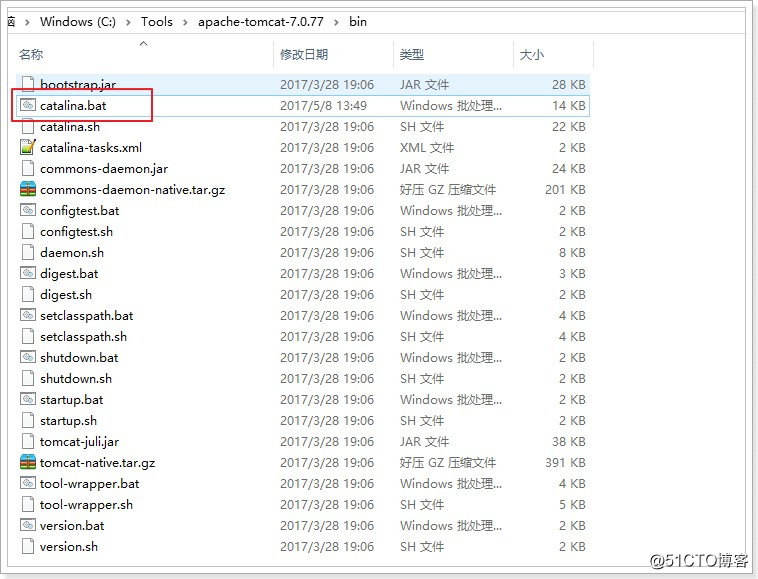Select the commons-daemon.jar file name

point(104,169)
